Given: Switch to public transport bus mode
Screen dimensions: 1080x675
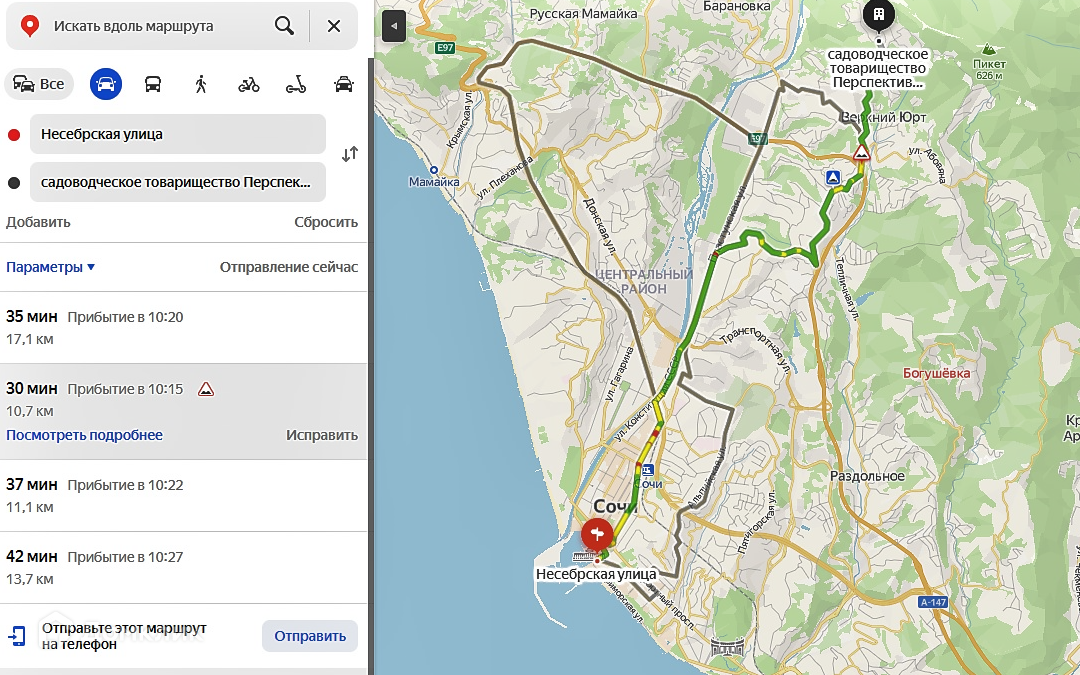Looking at the screenshot, I should pyautogui.click(x=153, y=84).
